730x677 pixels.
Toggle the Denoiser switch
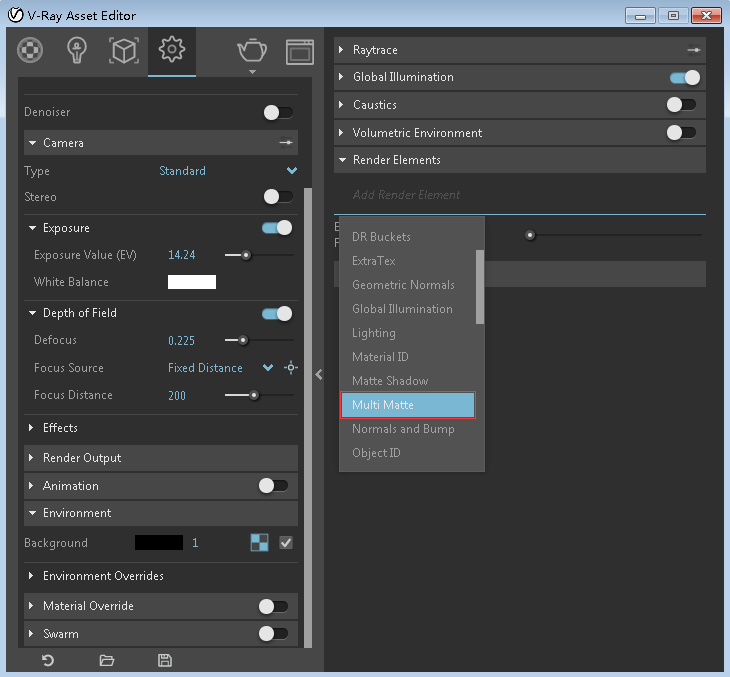tap(278, 113)
